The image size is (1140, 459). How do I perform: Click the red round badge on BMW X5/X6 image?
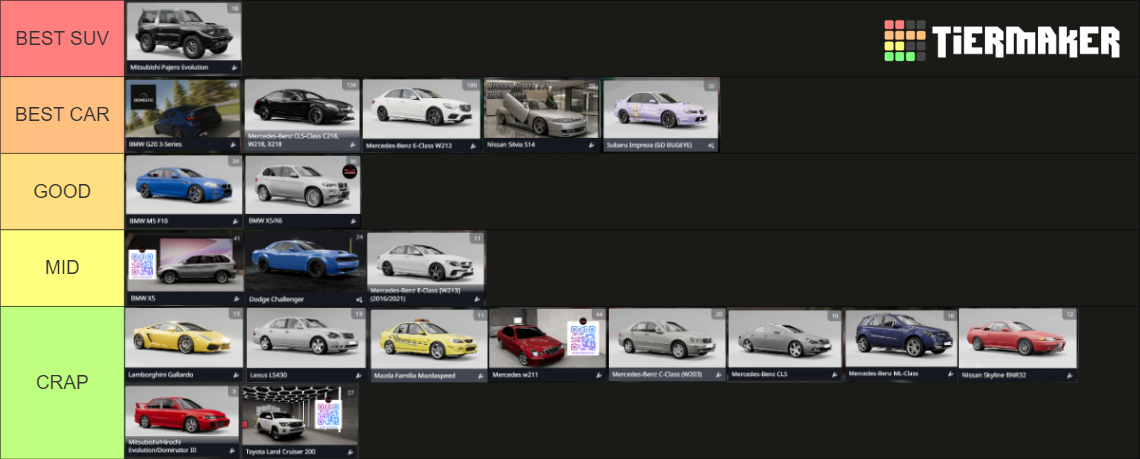tap(350, 172)
